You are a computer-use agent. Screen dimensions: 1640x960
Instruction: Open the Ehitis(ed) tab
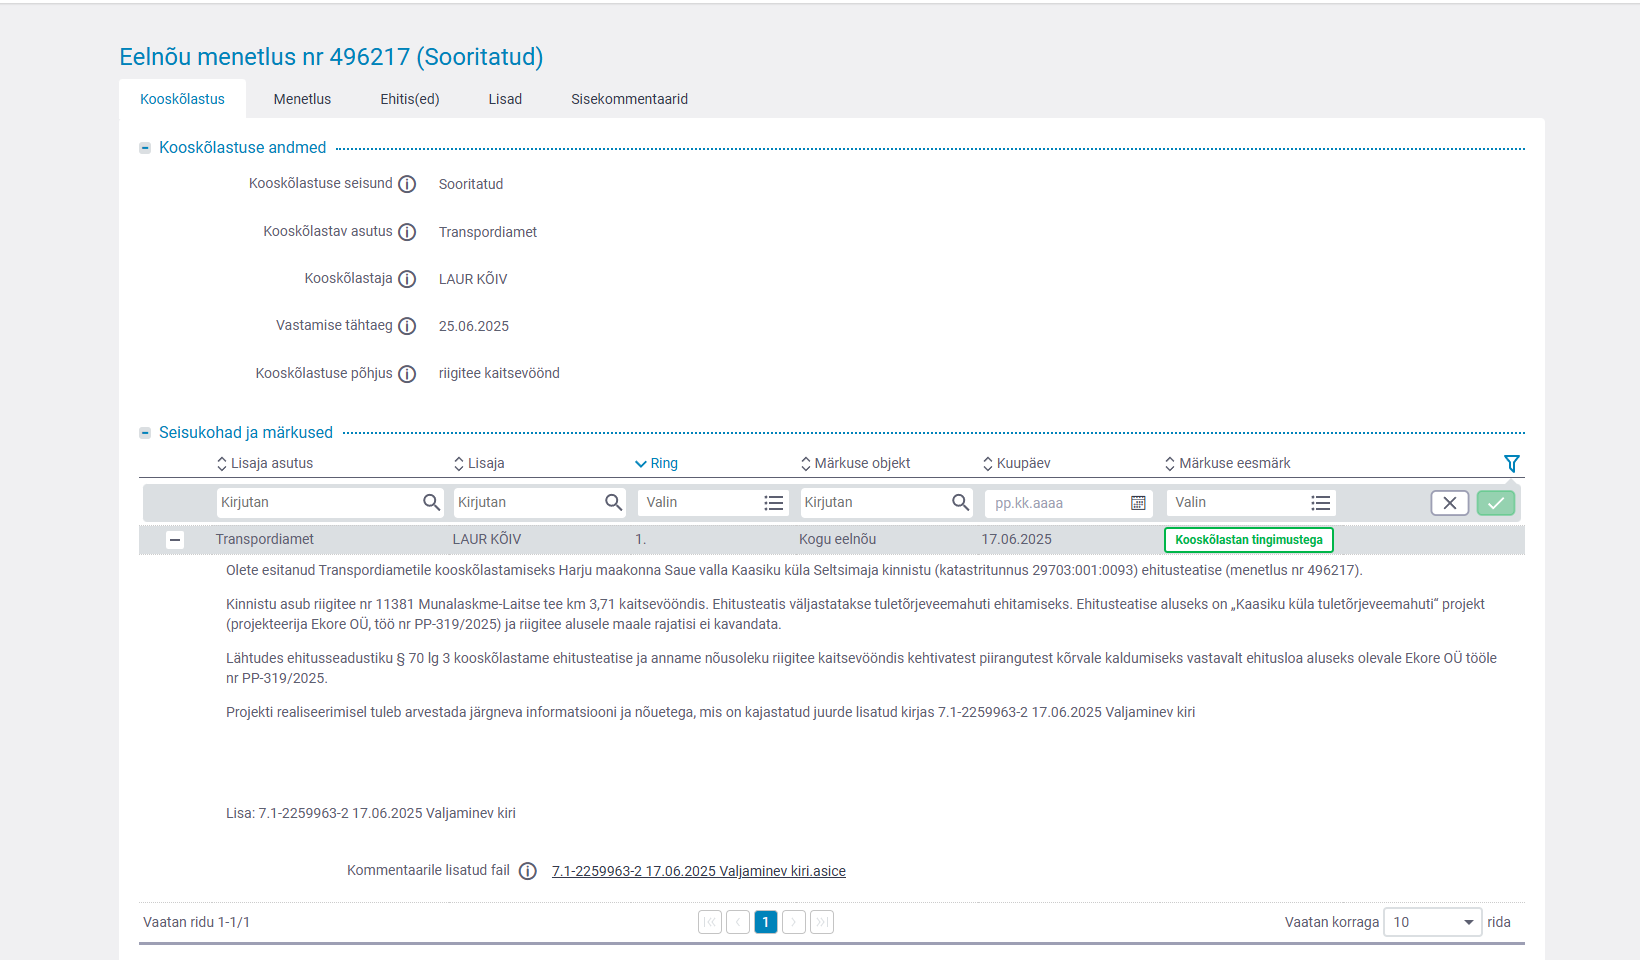(410, 99)
